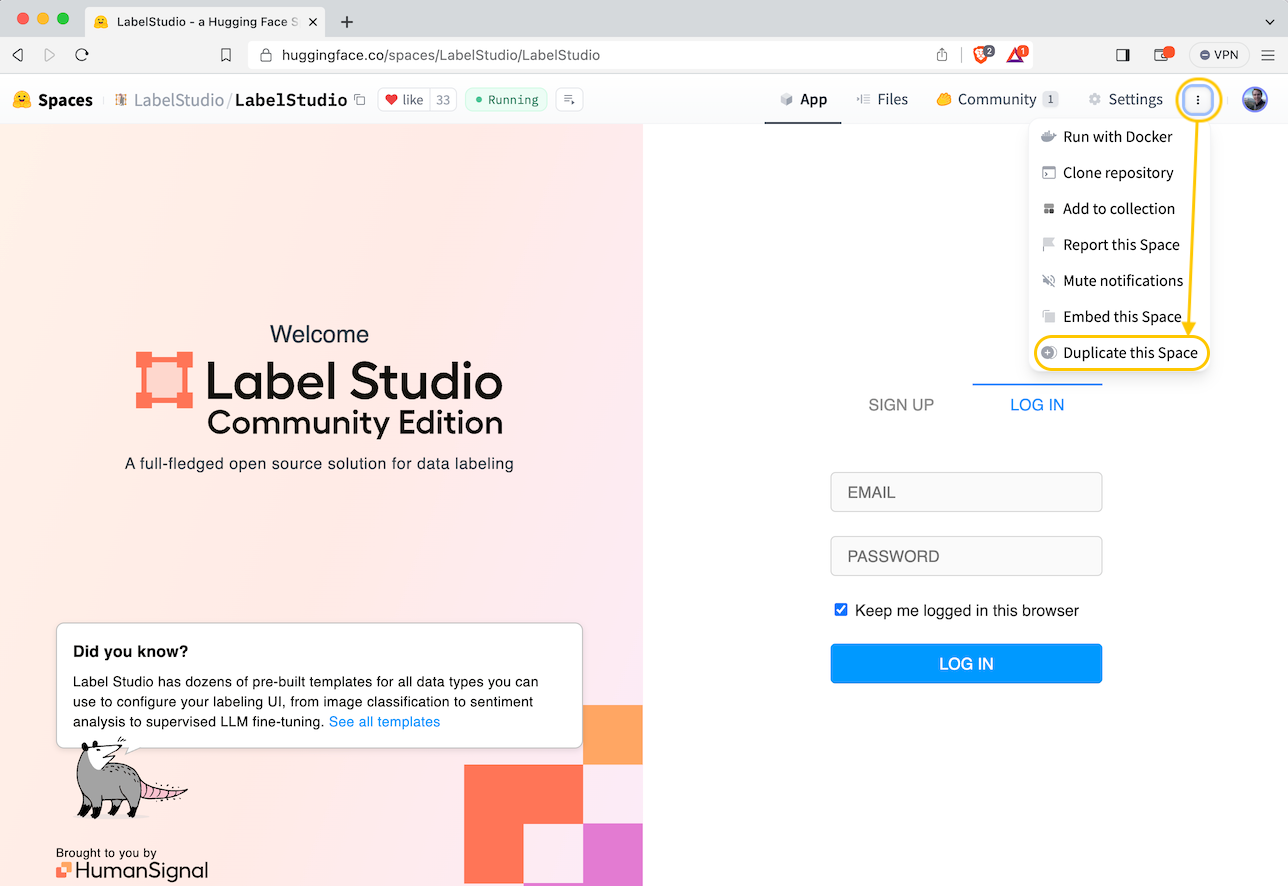Click the copy Space name icon
The image size is (1288, 886).
[x=360, y=100]
